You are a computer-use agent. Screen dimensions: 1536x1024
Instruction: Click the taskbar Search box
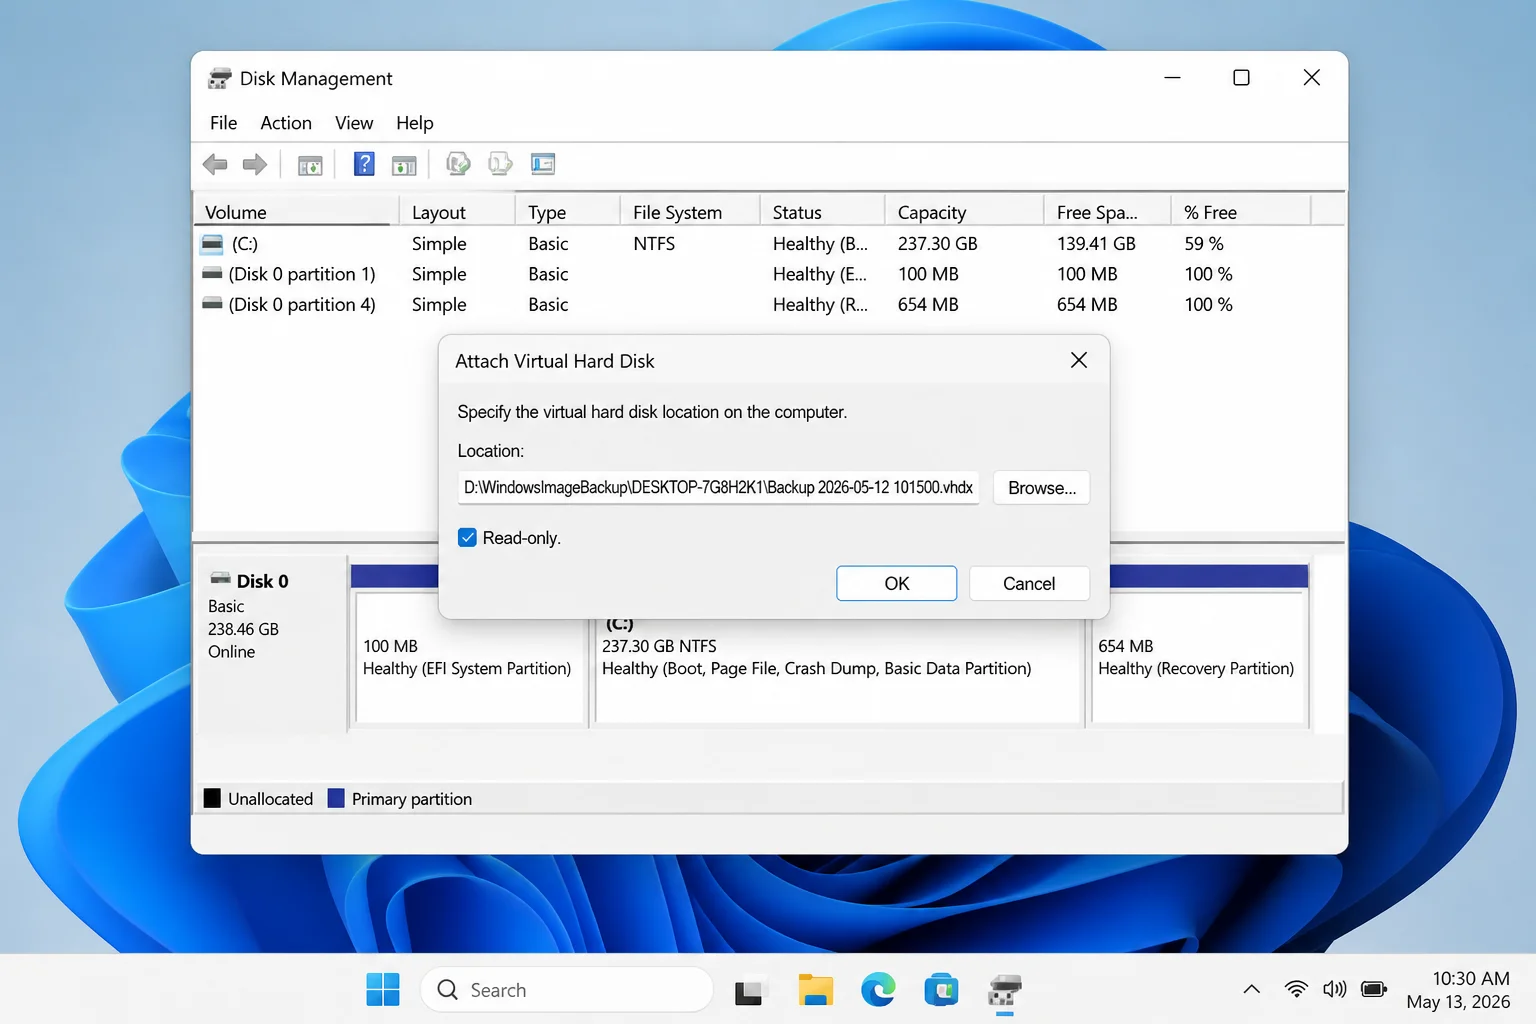567,990
